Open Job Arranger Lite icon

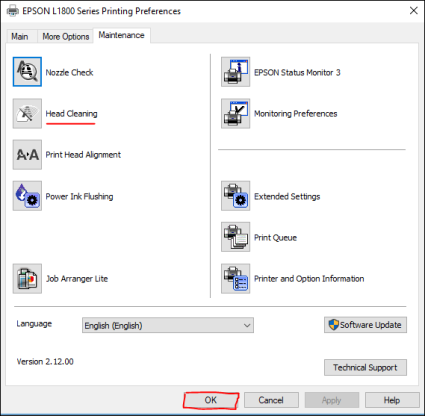pyautogui.click(x=27, y=279)
